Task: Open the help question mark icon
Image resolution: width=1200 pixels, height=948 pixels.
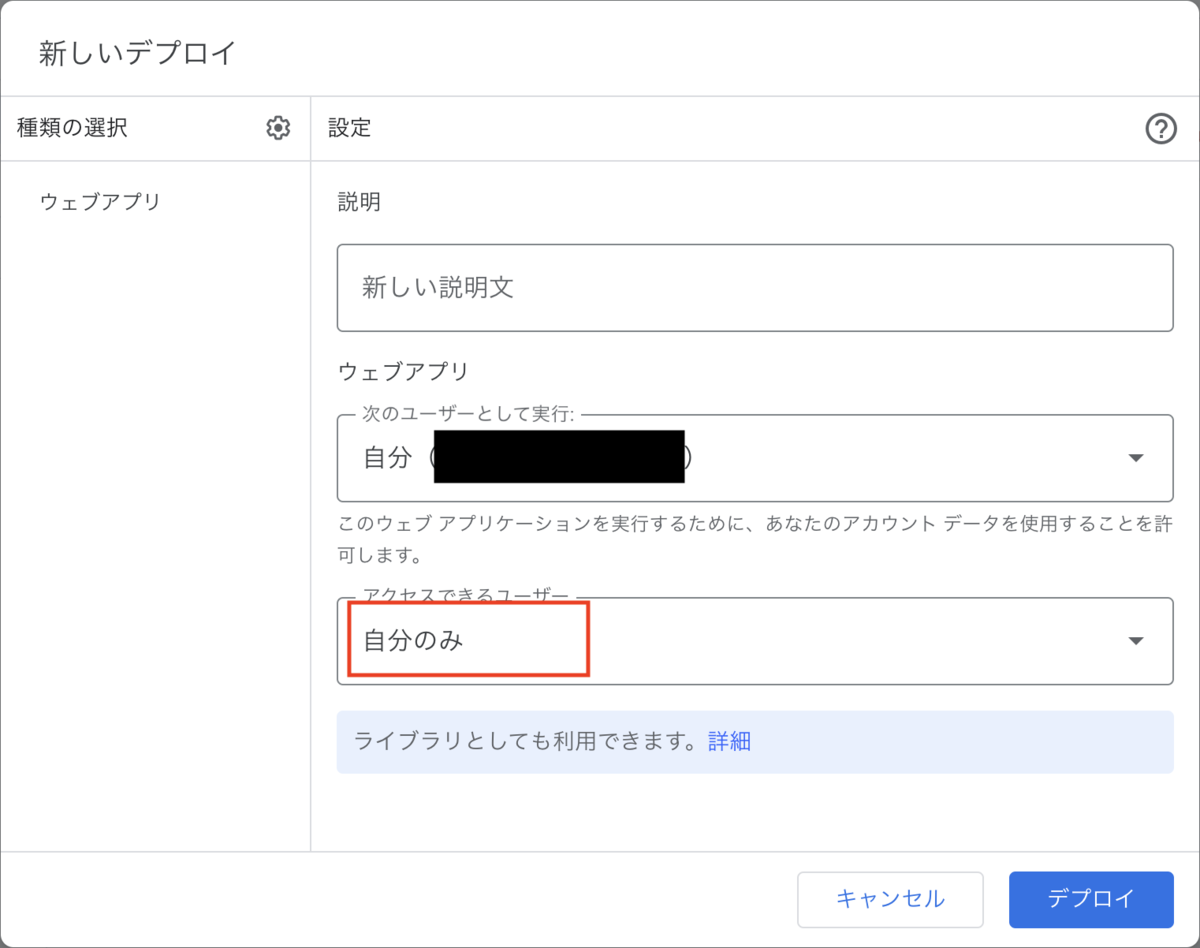Action: coord(1160,128)
